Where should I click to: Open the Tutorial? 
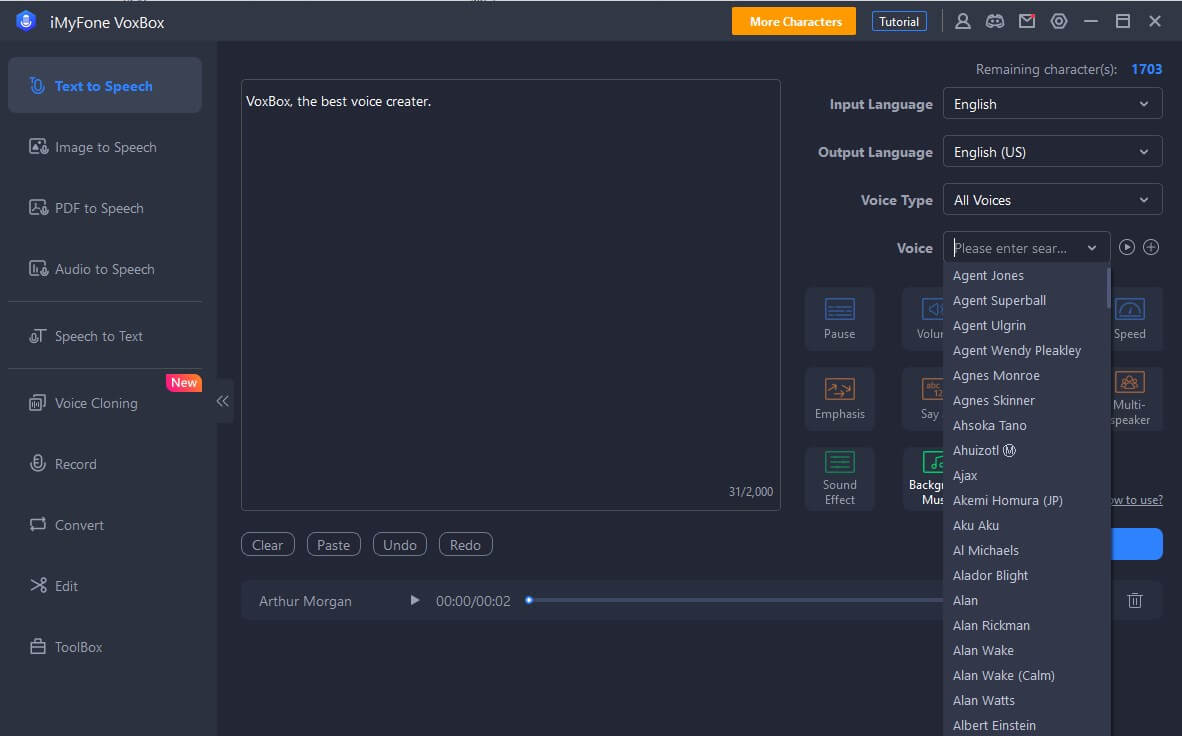pyautogui.click(x=899, y=21)
